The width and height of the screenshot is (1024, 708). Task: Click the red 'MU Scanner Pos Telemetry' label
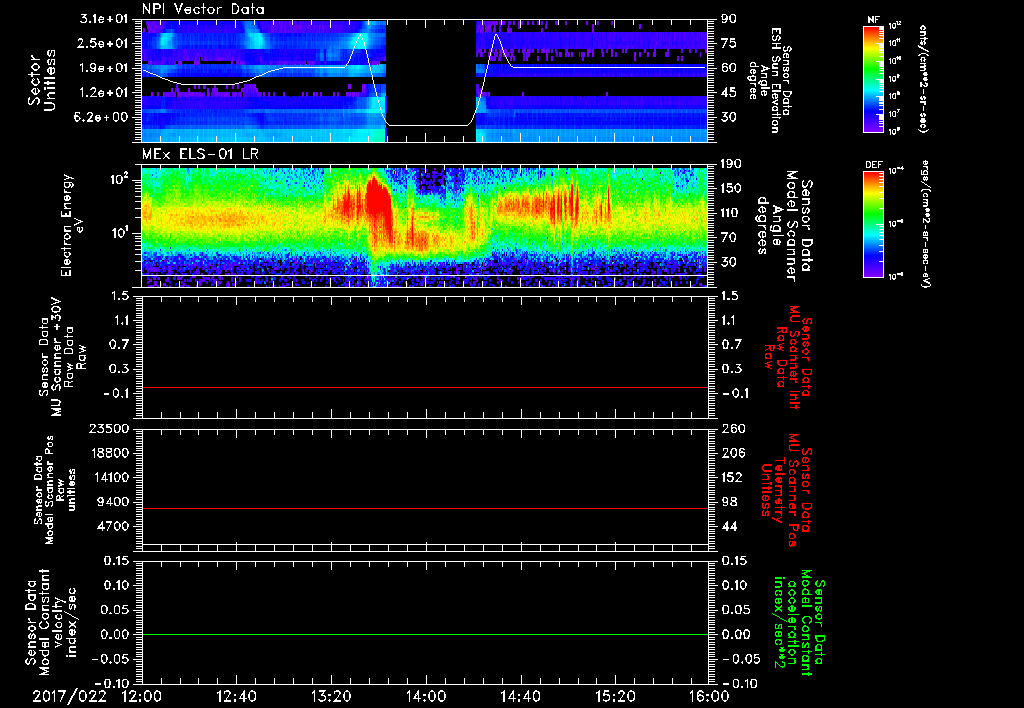click(786, 490)
